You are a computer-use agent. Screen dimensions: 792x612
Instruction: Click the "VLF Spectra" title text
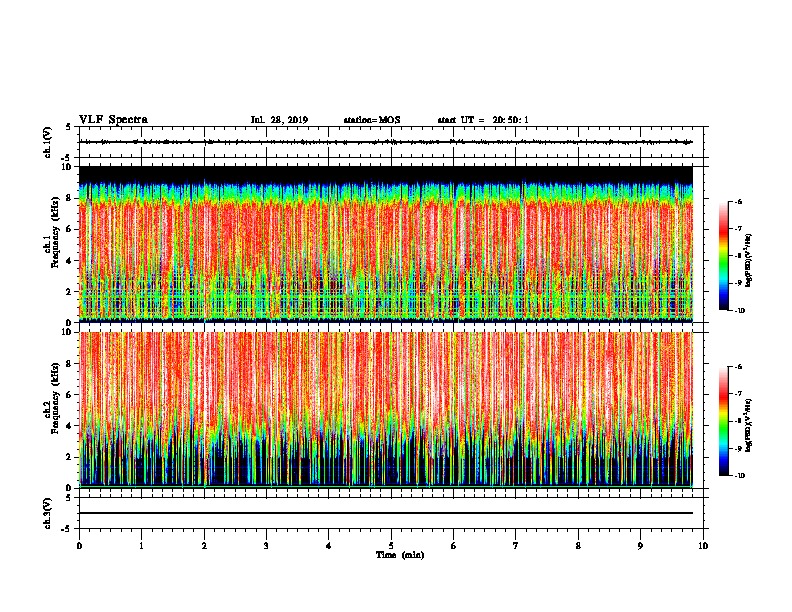pyautogui.click(x=113, y=120)
